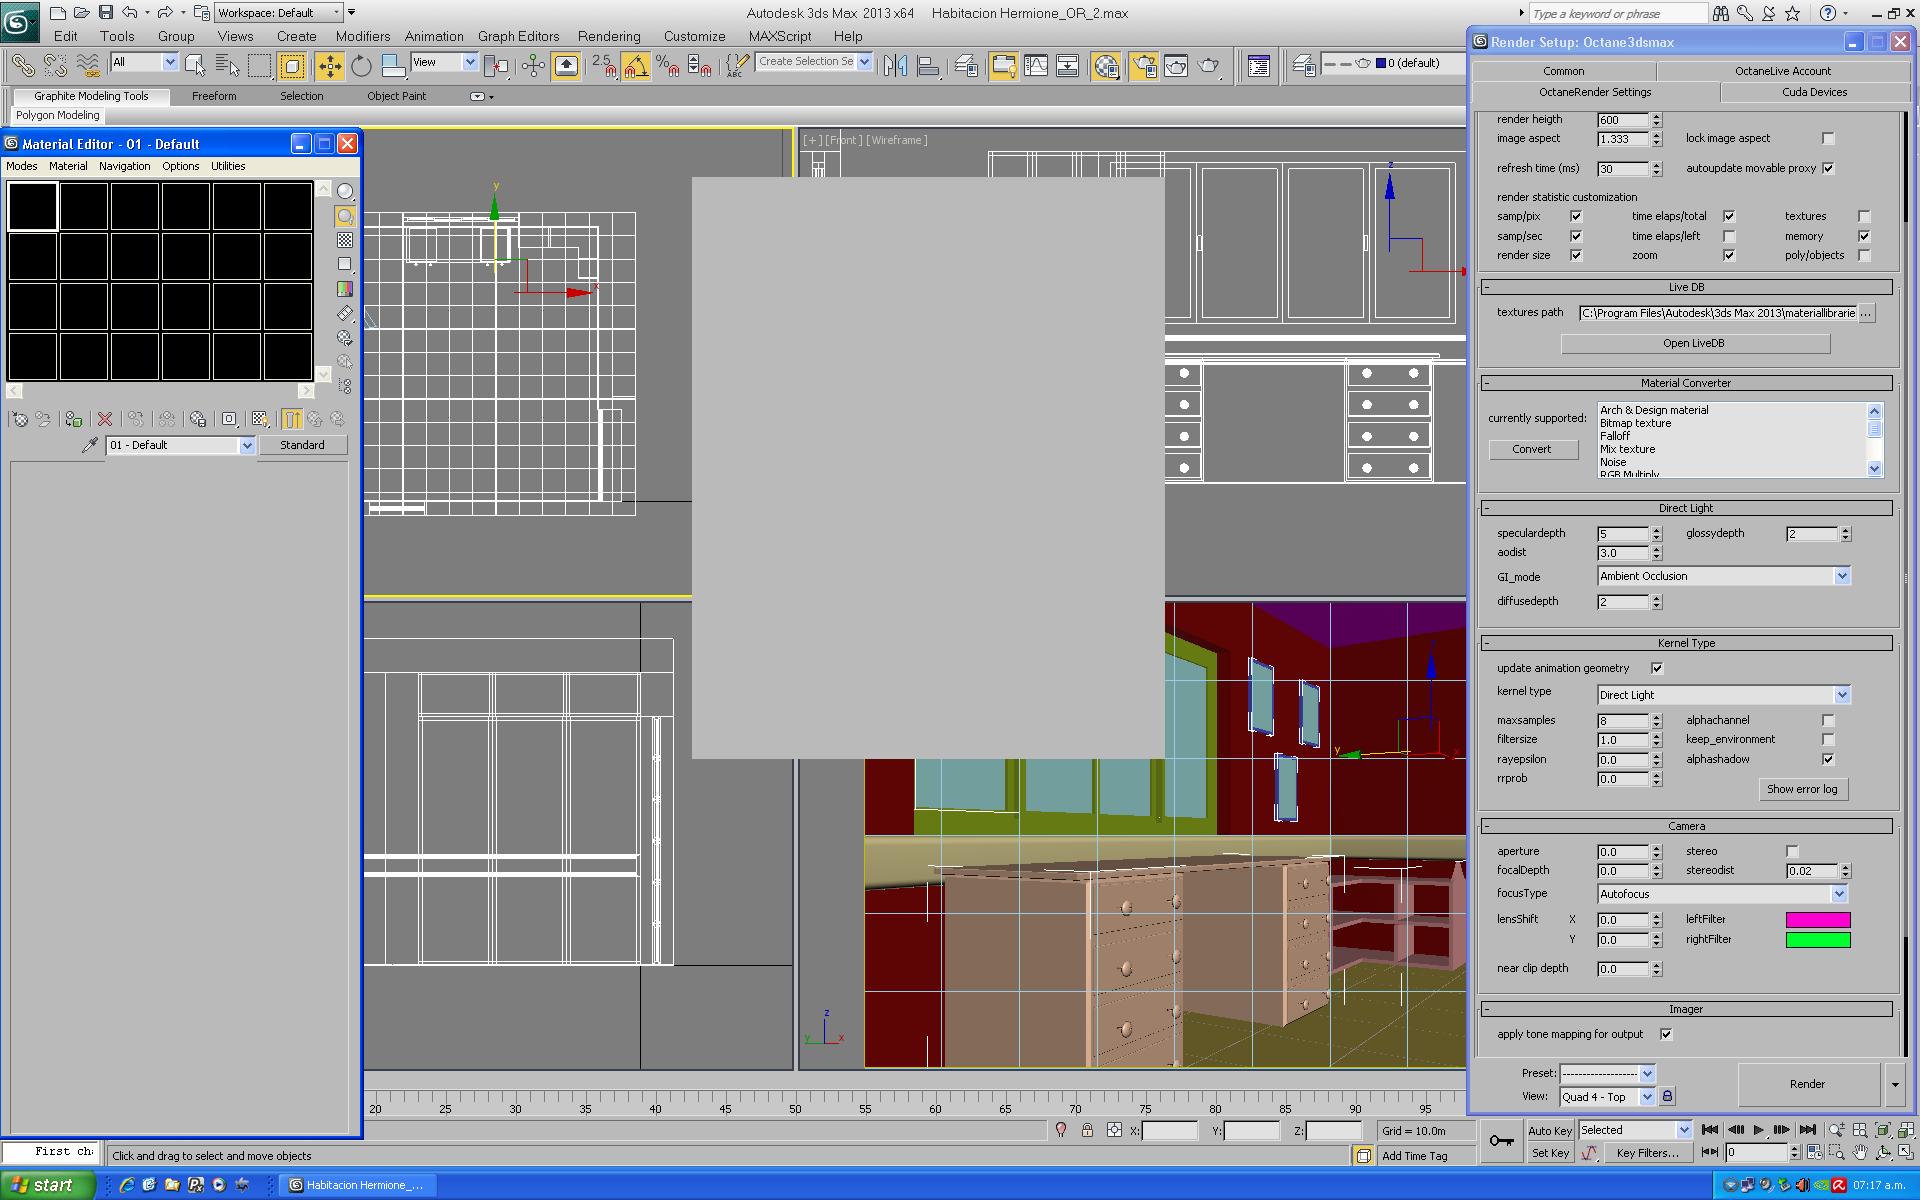The height and width of the screenshot is (1200, 1920).
Task: Switch to the Cuda Devices tab
Action: point(1814,92)
